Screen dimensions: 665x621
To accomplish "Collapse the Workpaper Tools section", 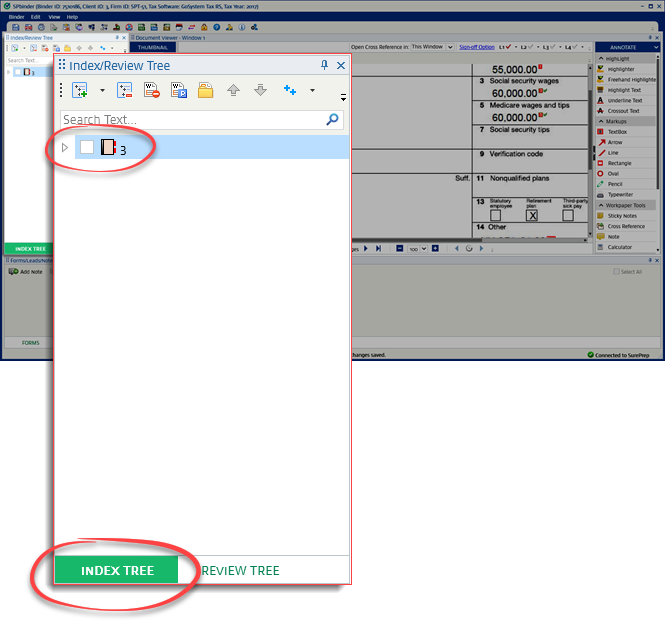I will tap(601, 205).
